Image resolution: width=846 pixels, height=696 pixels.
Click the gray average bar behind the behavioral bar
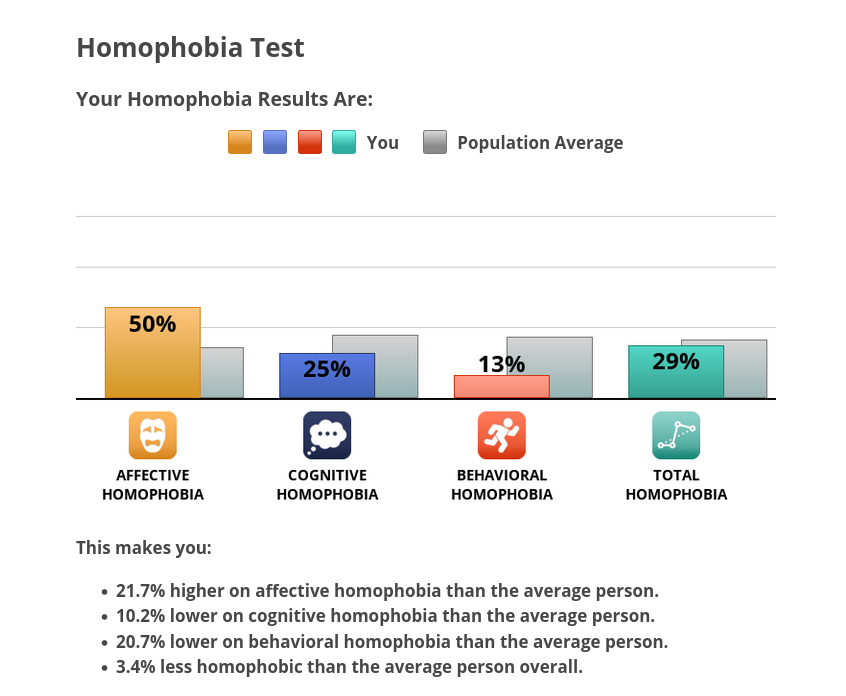pyautogui.click(x=571, y=367)
